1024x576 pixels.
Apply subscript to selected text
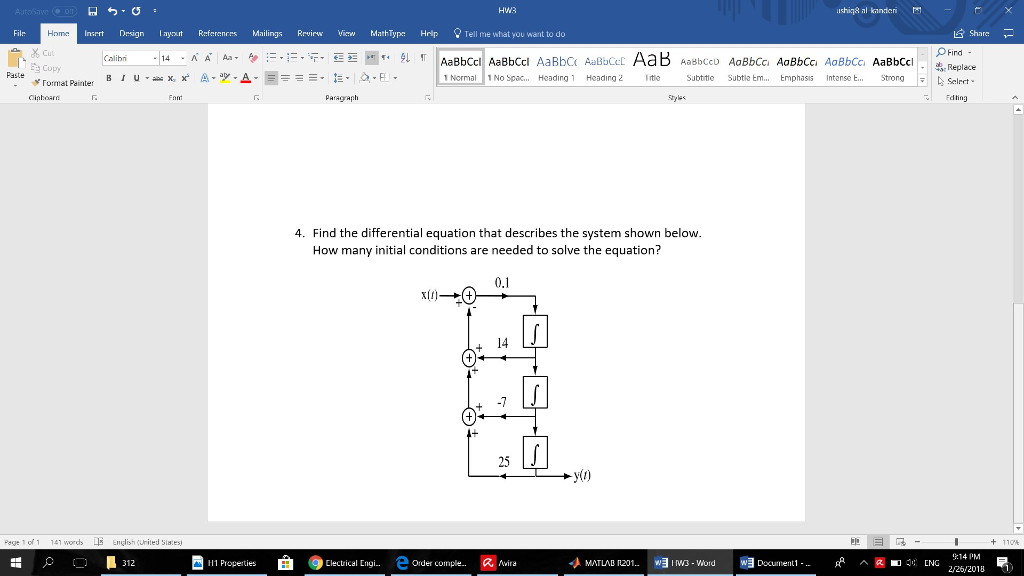click(x=172, y=78)
